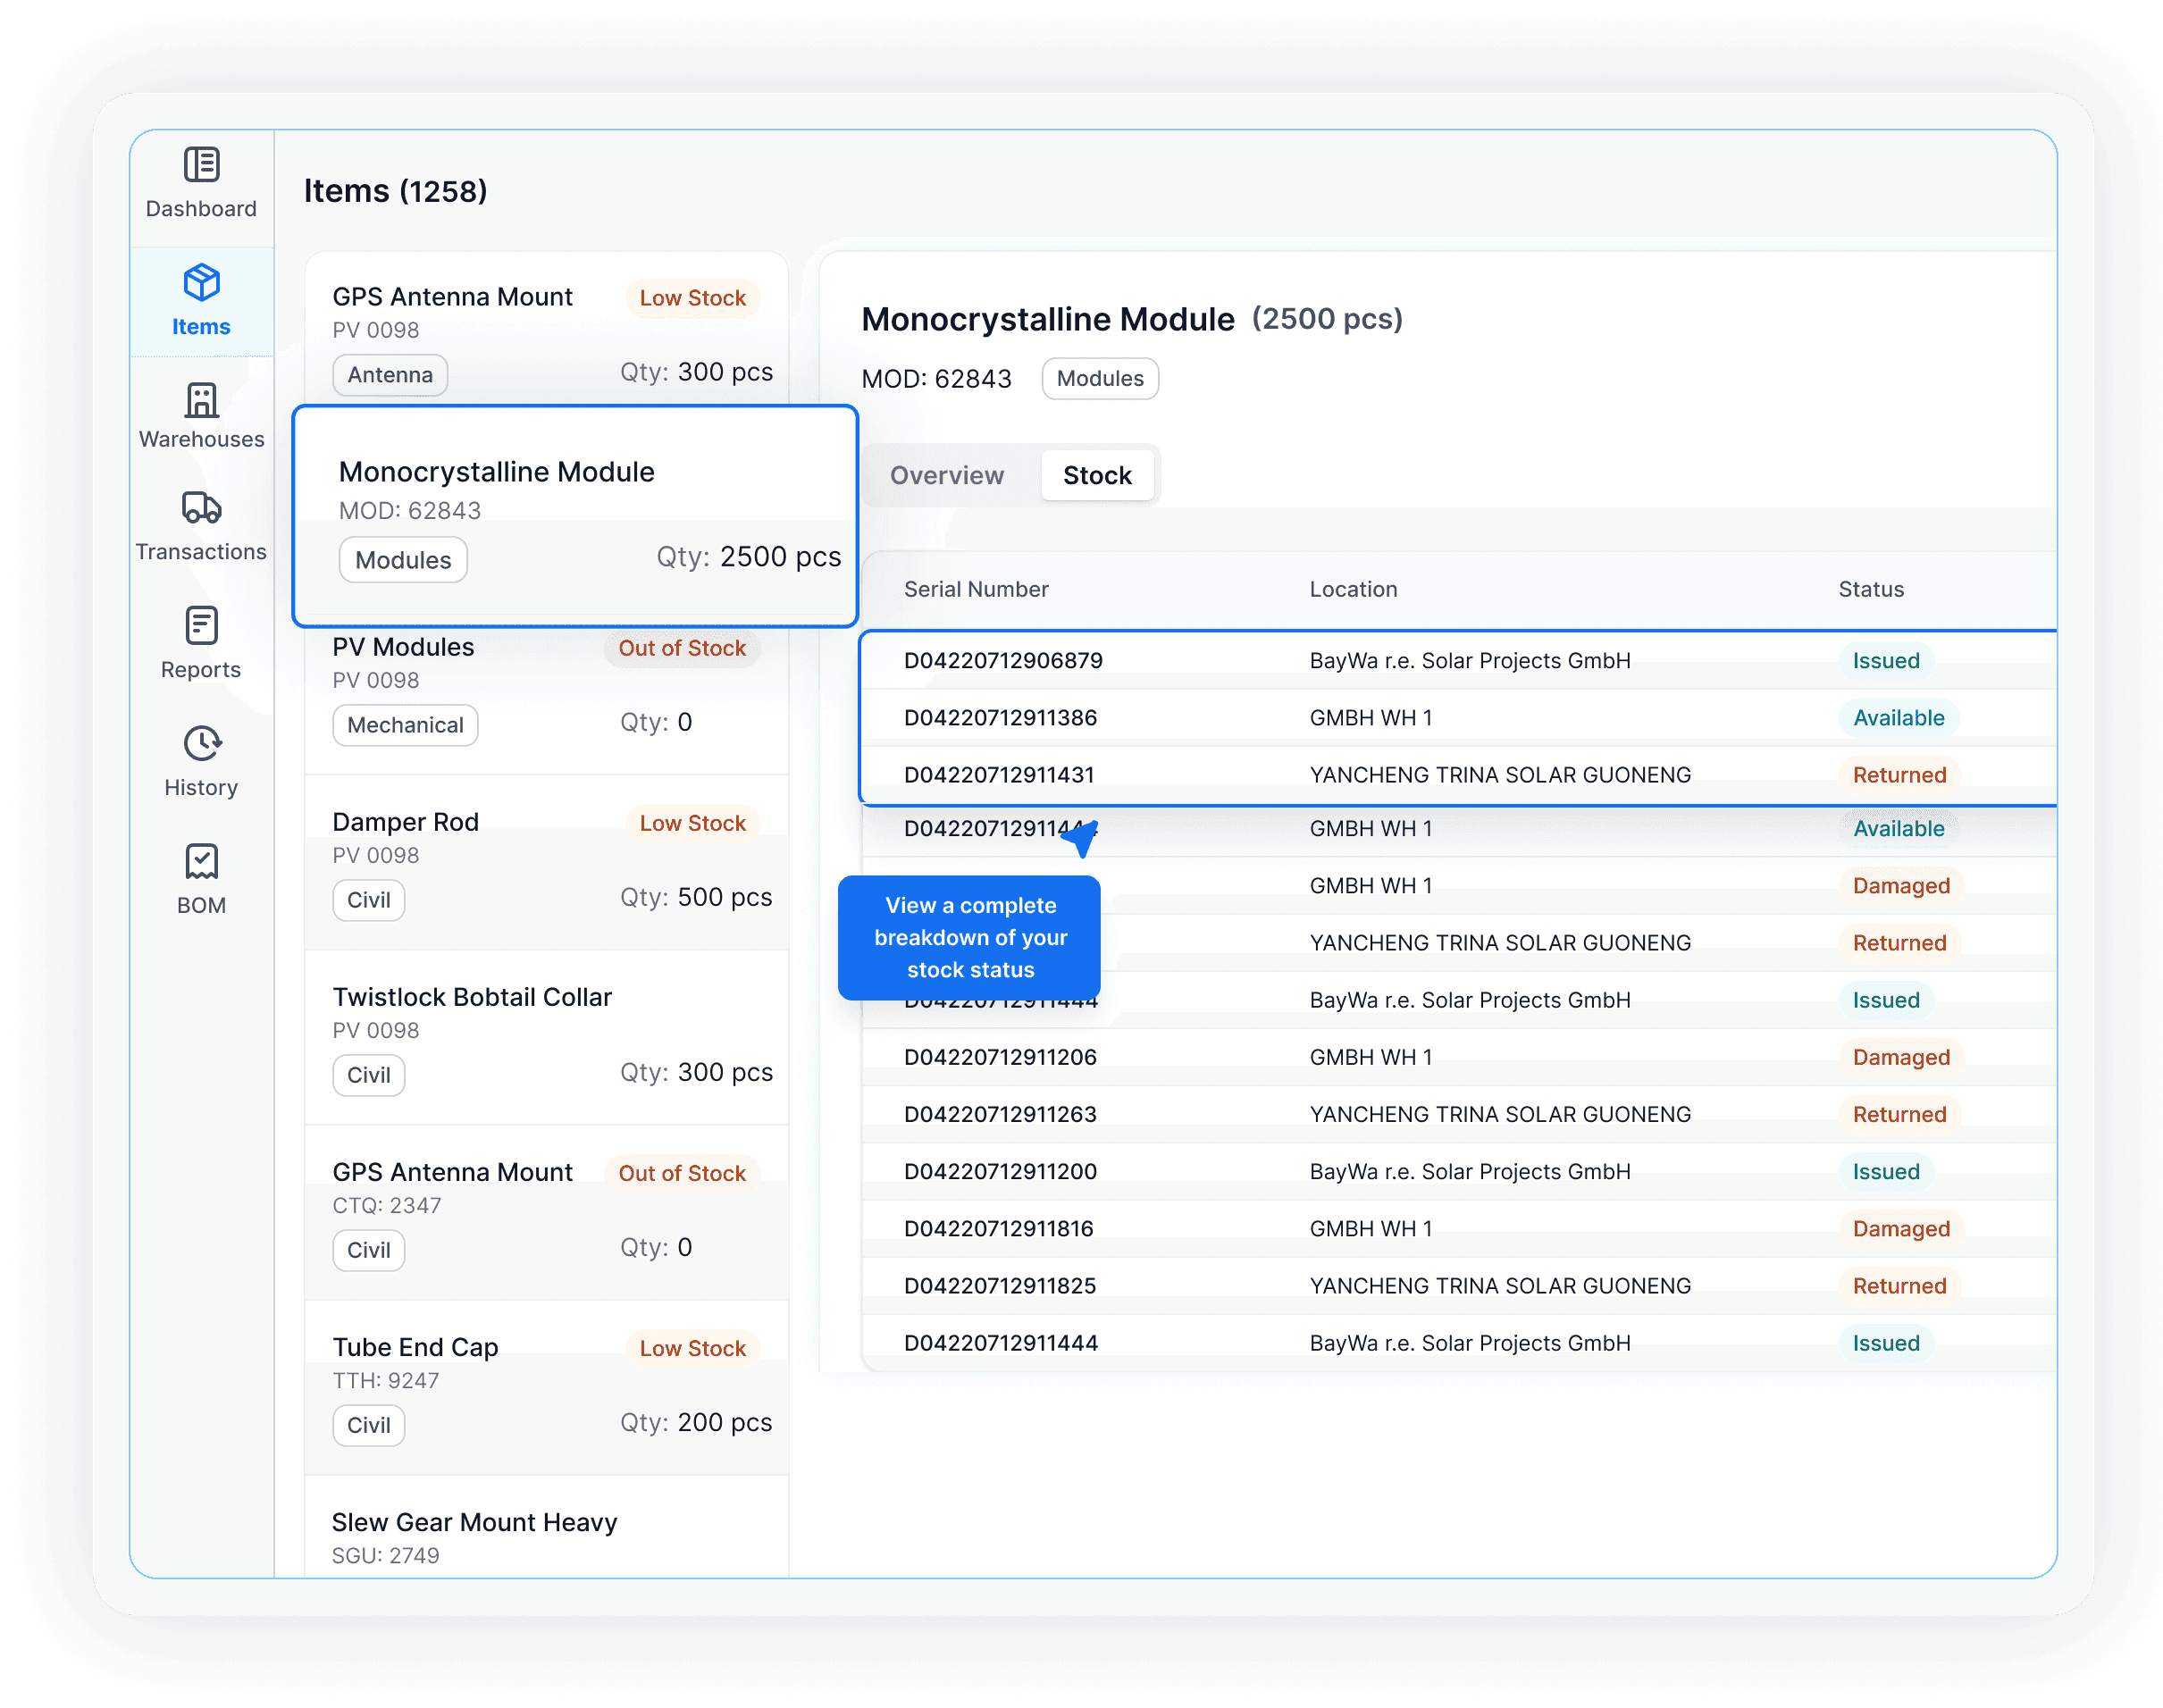
Task: Open the BOM checklist icon
Action: [201, 861]
